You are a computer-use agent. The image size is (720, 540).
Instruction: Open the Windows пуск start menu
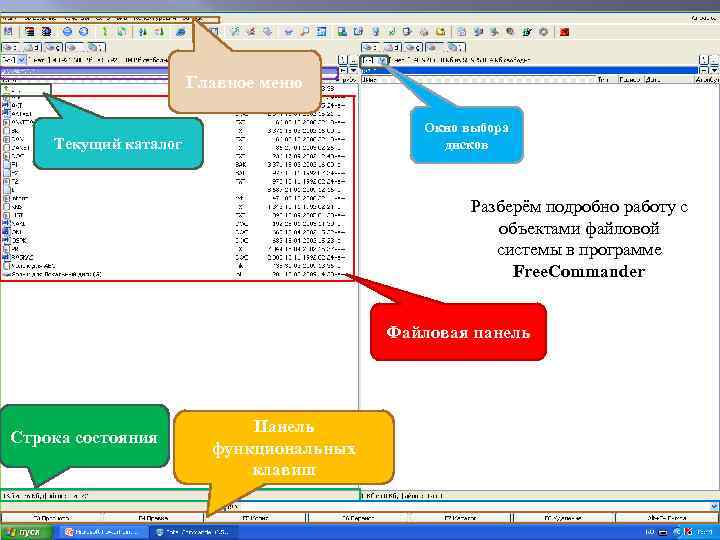tap(26, 533)
